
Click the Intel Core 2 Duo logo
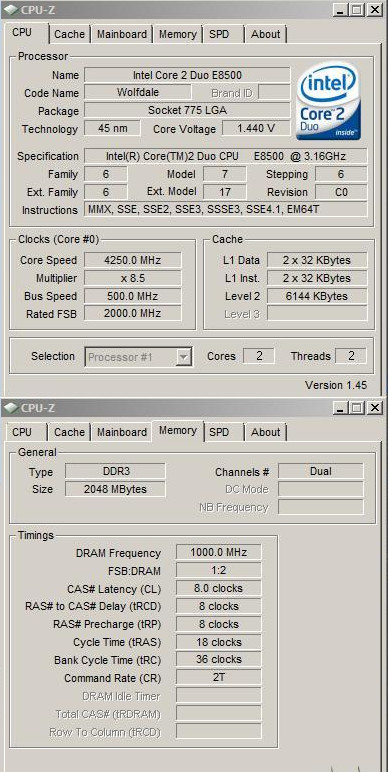click(328, 100)
